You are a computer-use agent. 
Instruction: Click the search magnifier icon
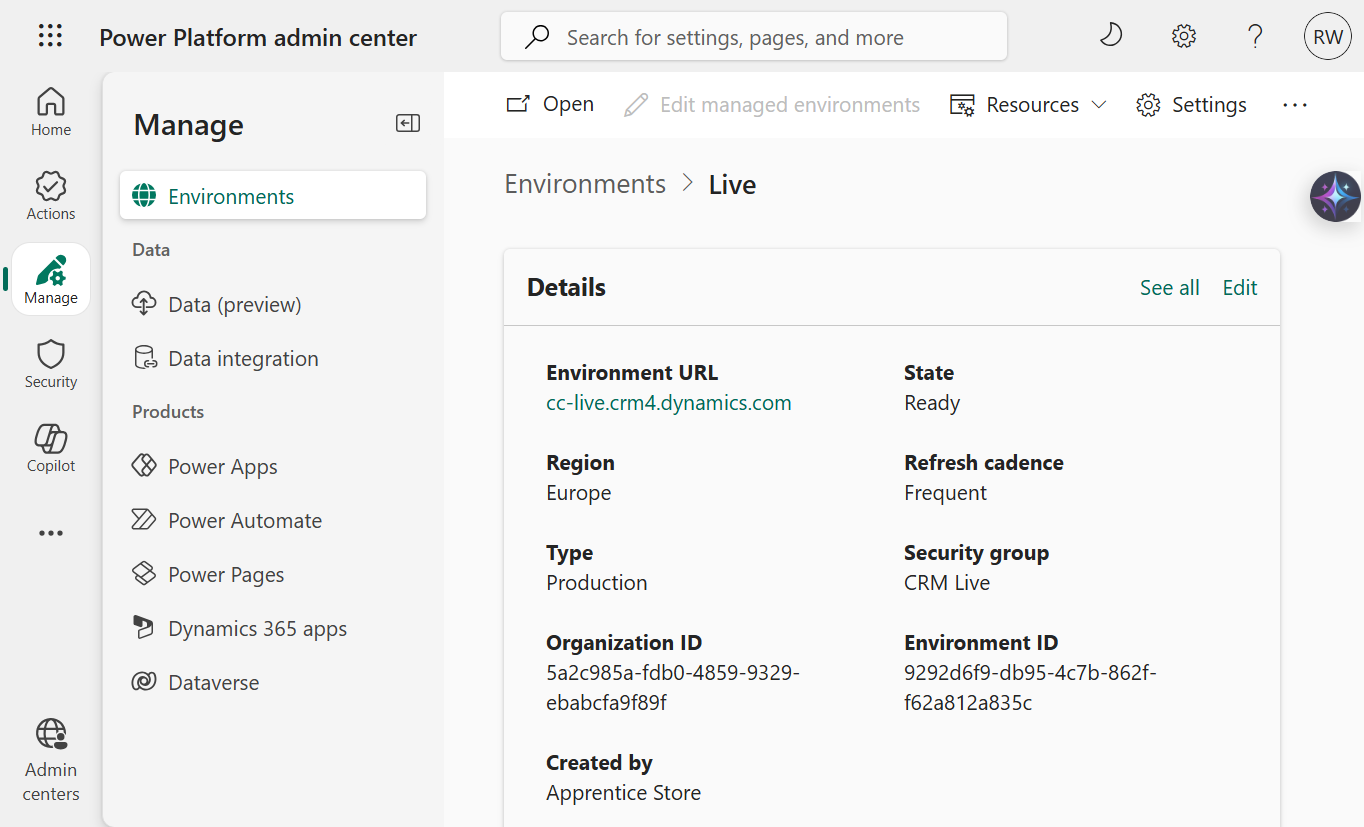(537, 37)
